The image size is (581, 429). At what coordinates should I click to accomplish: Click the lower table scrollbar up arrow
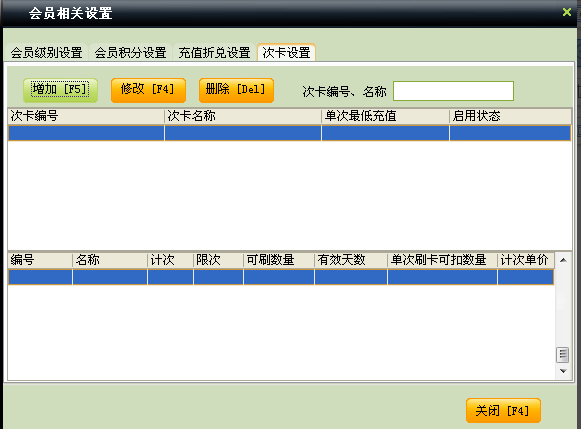[x=563, y=260]
